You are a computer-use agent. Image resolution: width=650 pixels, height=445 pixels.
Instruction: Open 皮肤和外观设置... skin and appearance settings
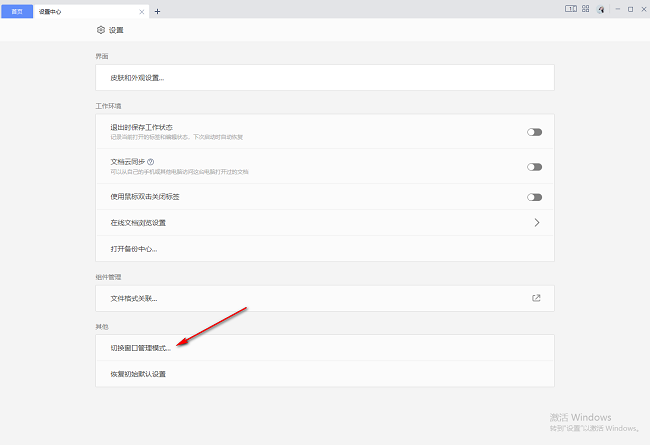pos(325,78)
